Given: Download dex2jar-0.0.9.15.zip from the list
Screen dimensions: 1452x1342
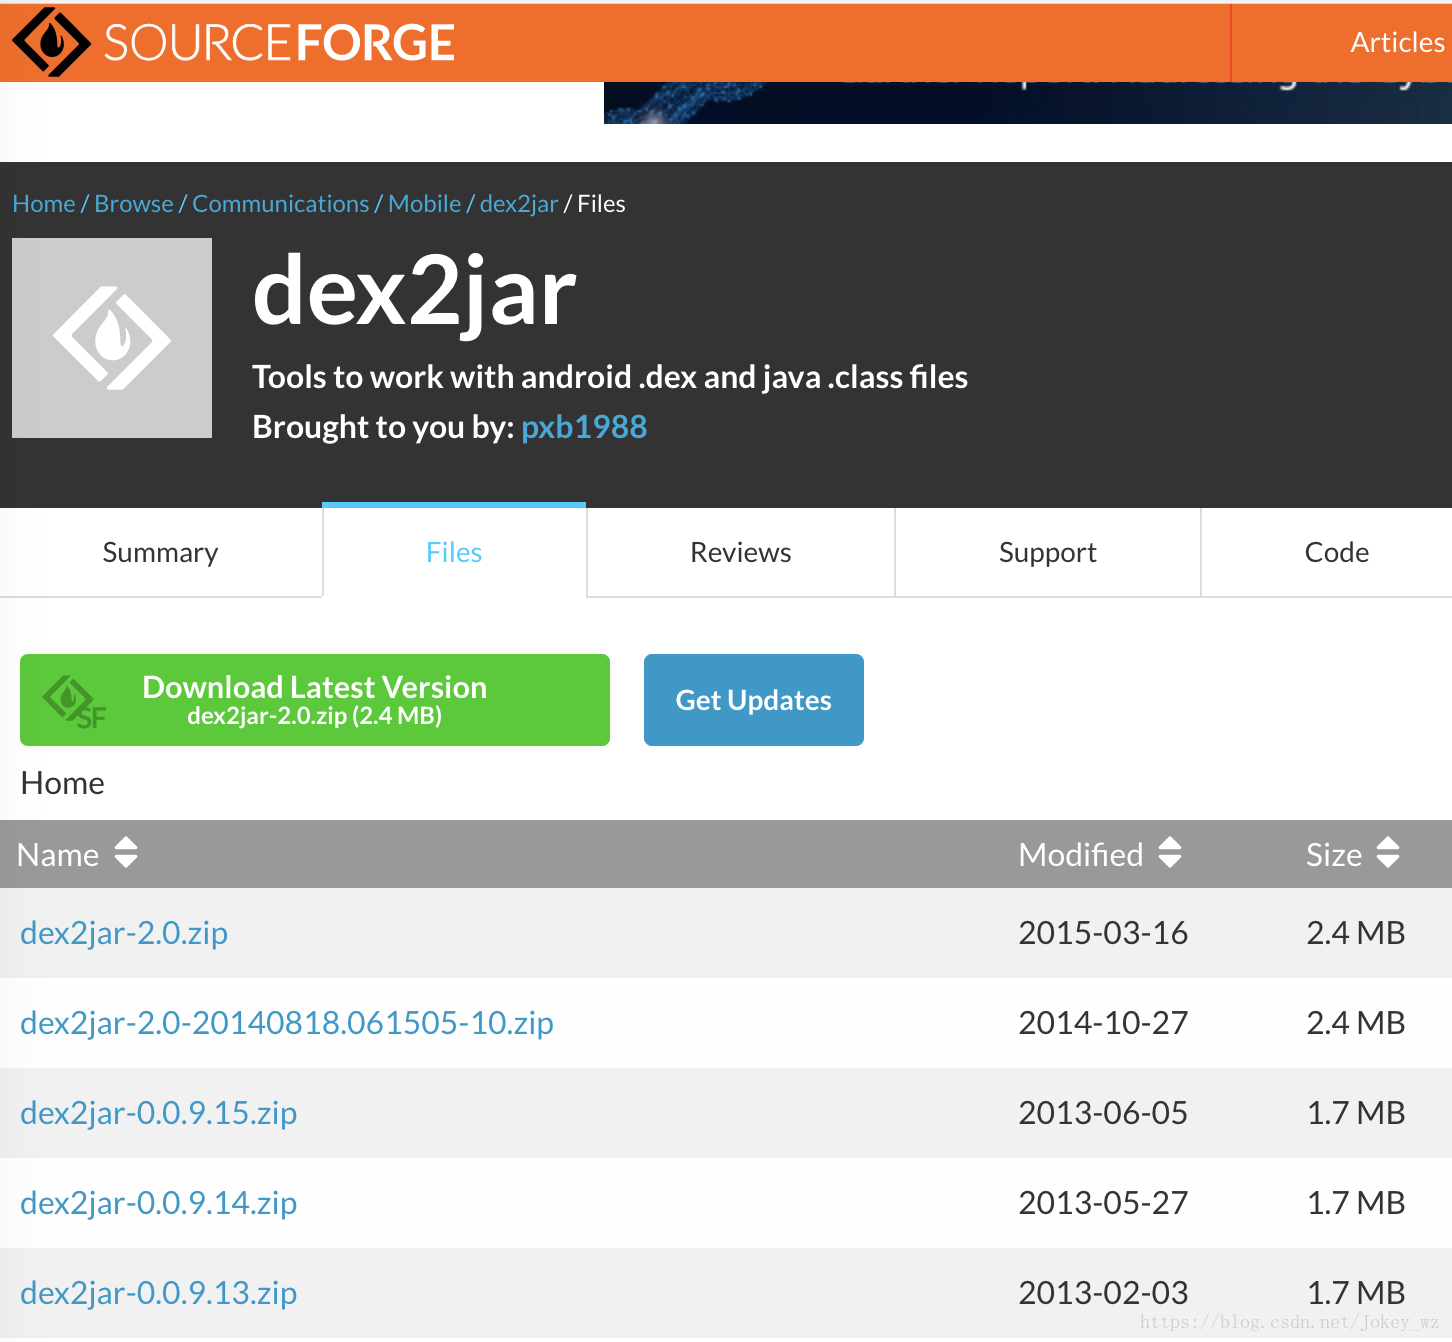Looking at the screenshot, I should 158,1112.
